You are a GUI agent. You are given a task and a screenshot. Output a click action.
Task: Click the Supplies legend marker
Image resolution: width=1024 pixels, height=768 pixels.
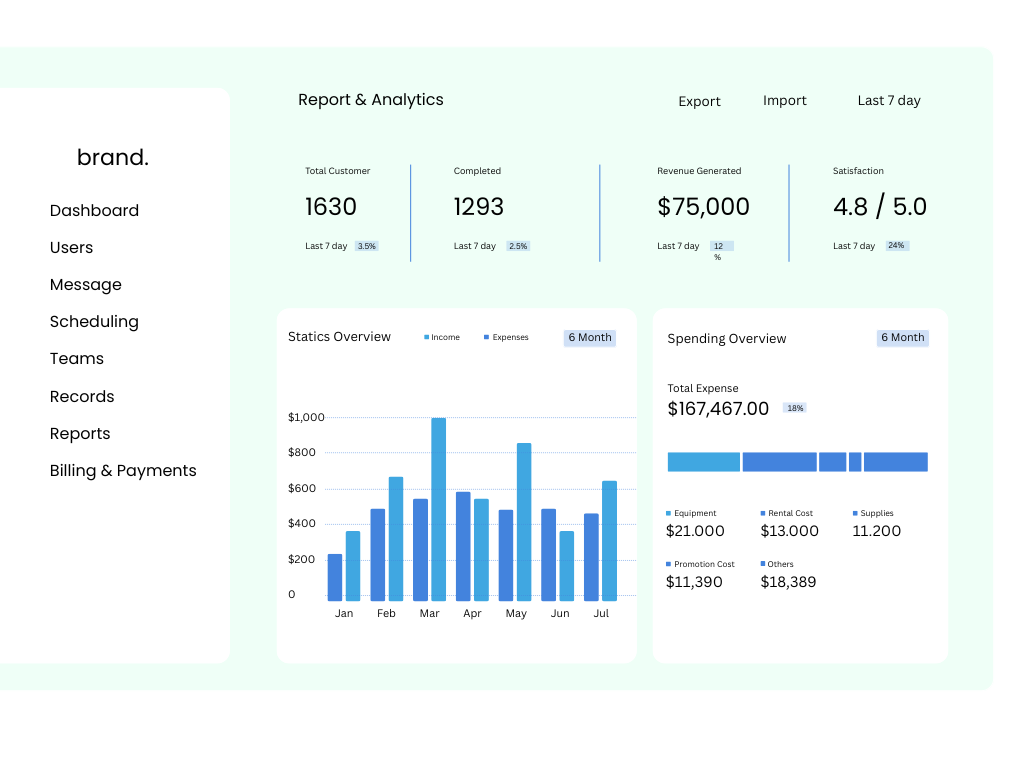pyautogui.click(x=855, y=514)
